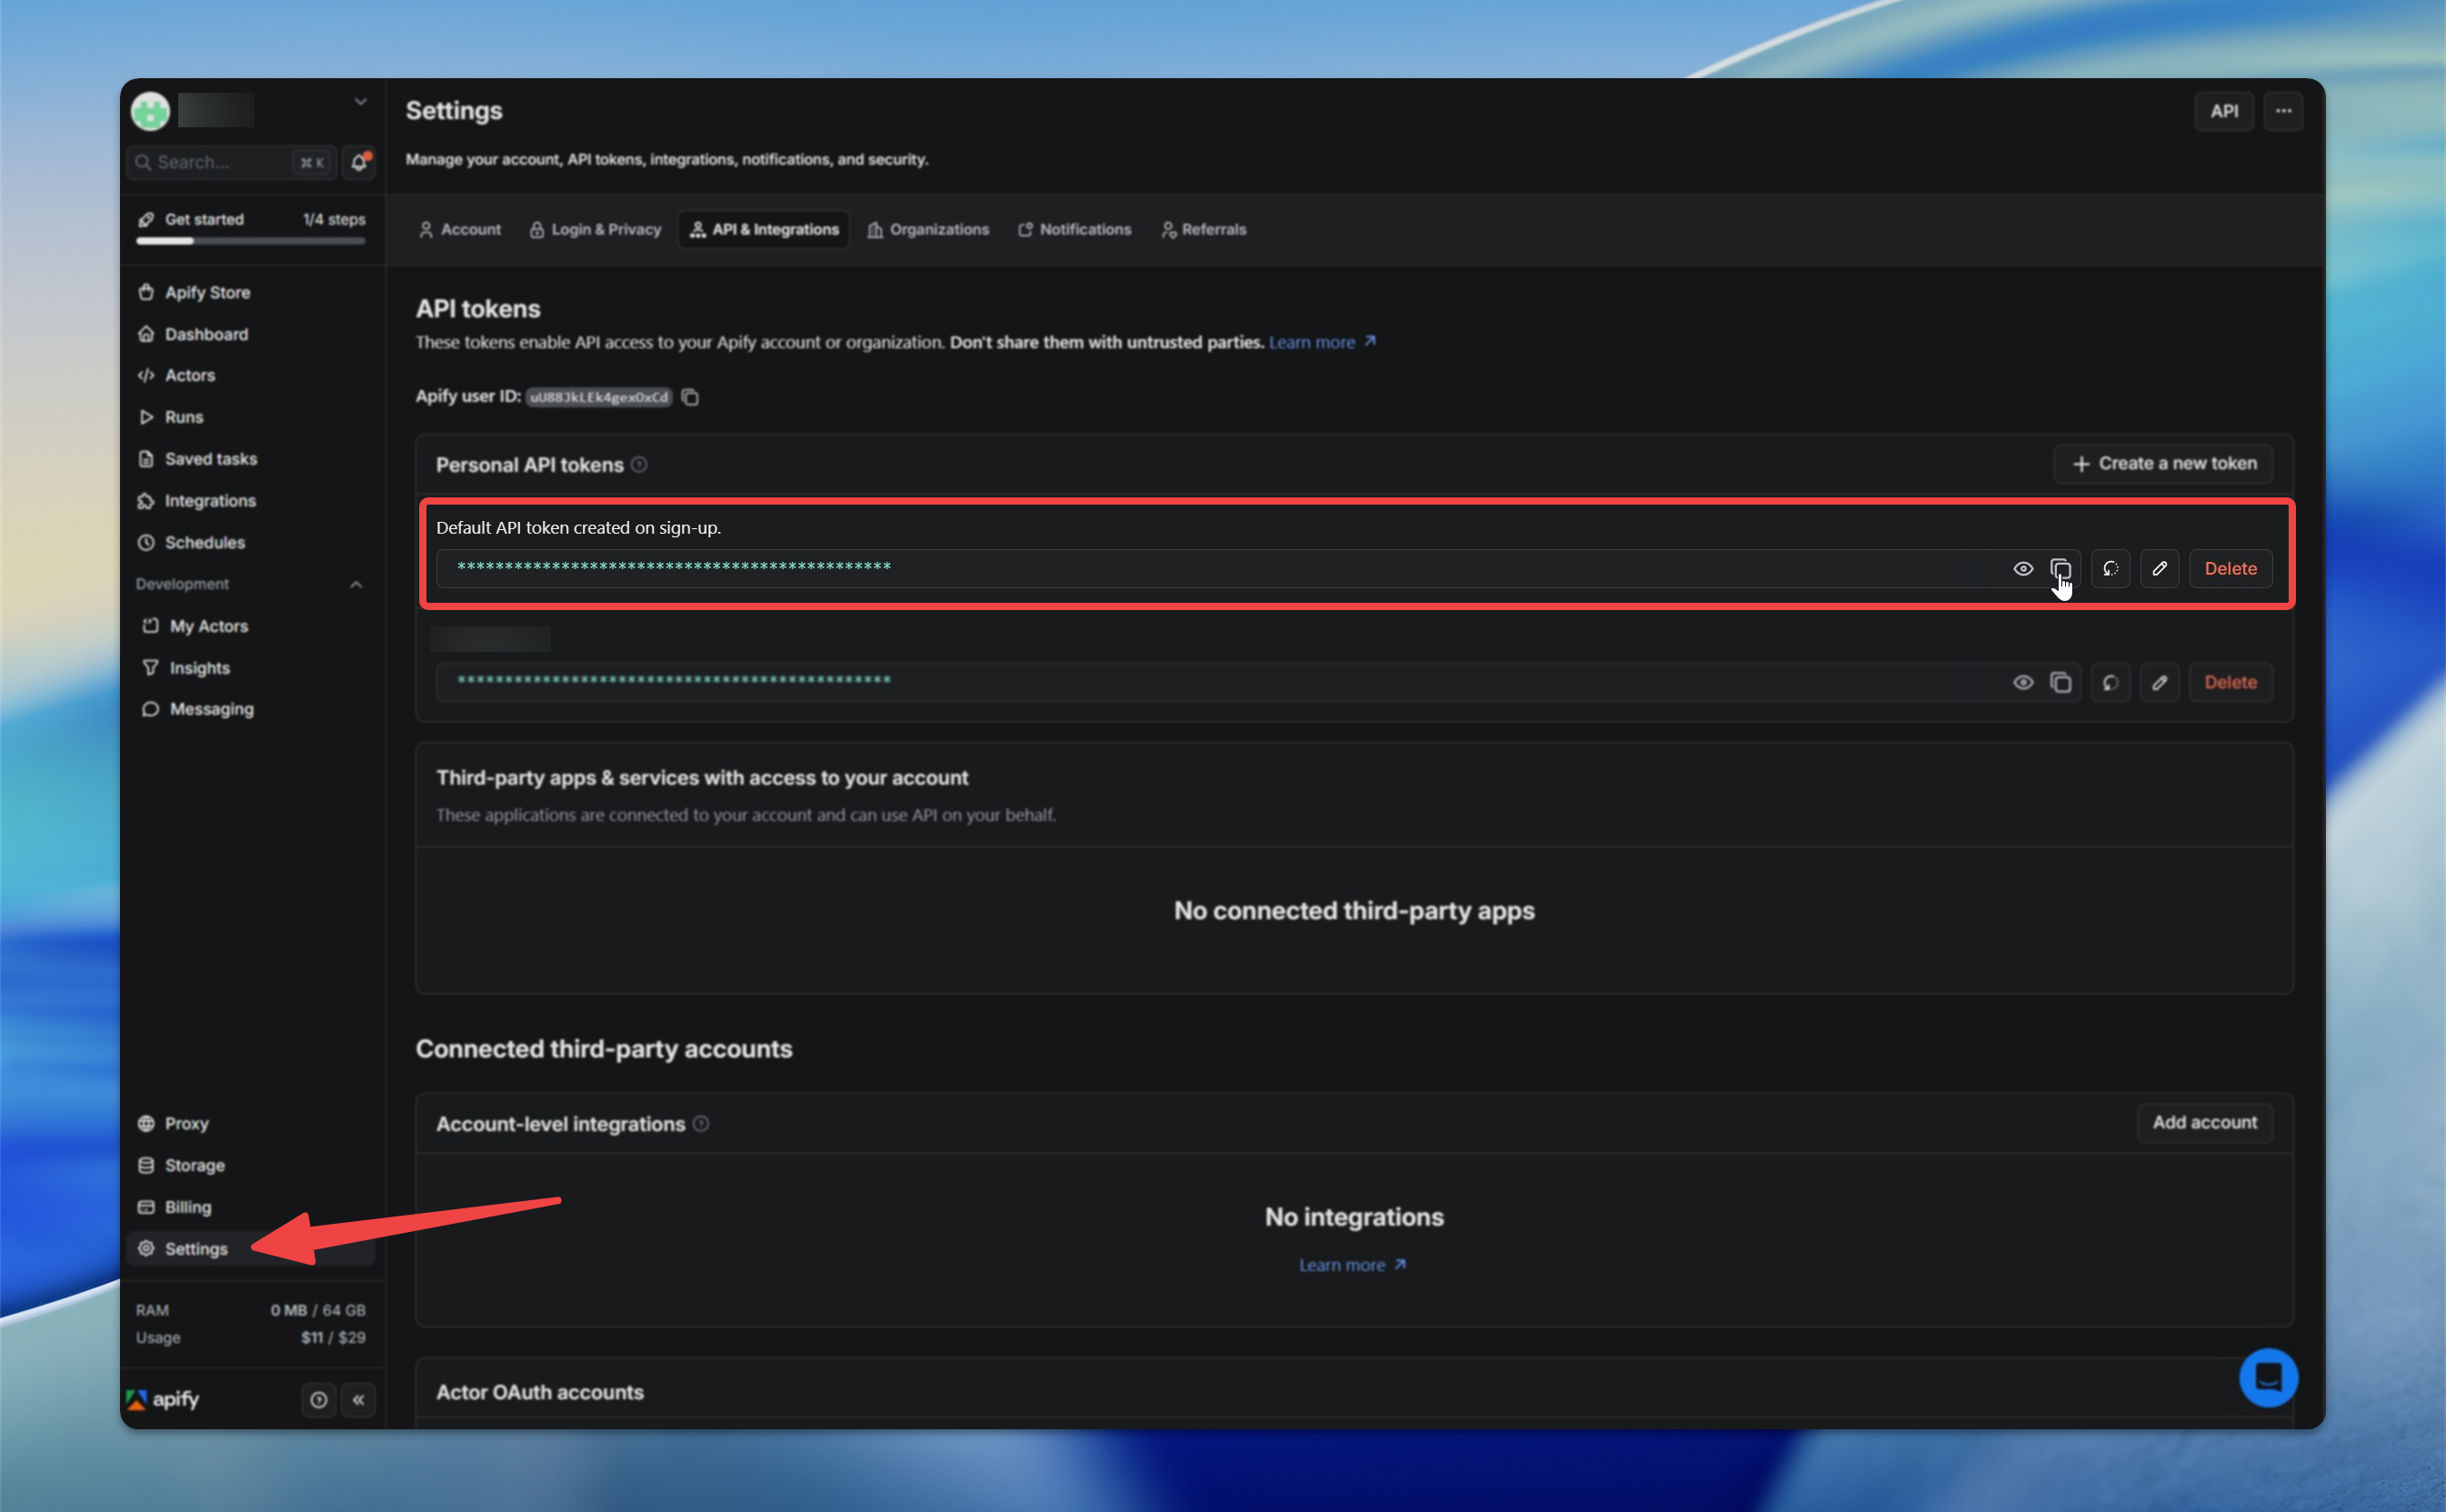This screenshot has width=2446, height=1512.
Task: Copy the second API token
Action: click(2060, 682)
